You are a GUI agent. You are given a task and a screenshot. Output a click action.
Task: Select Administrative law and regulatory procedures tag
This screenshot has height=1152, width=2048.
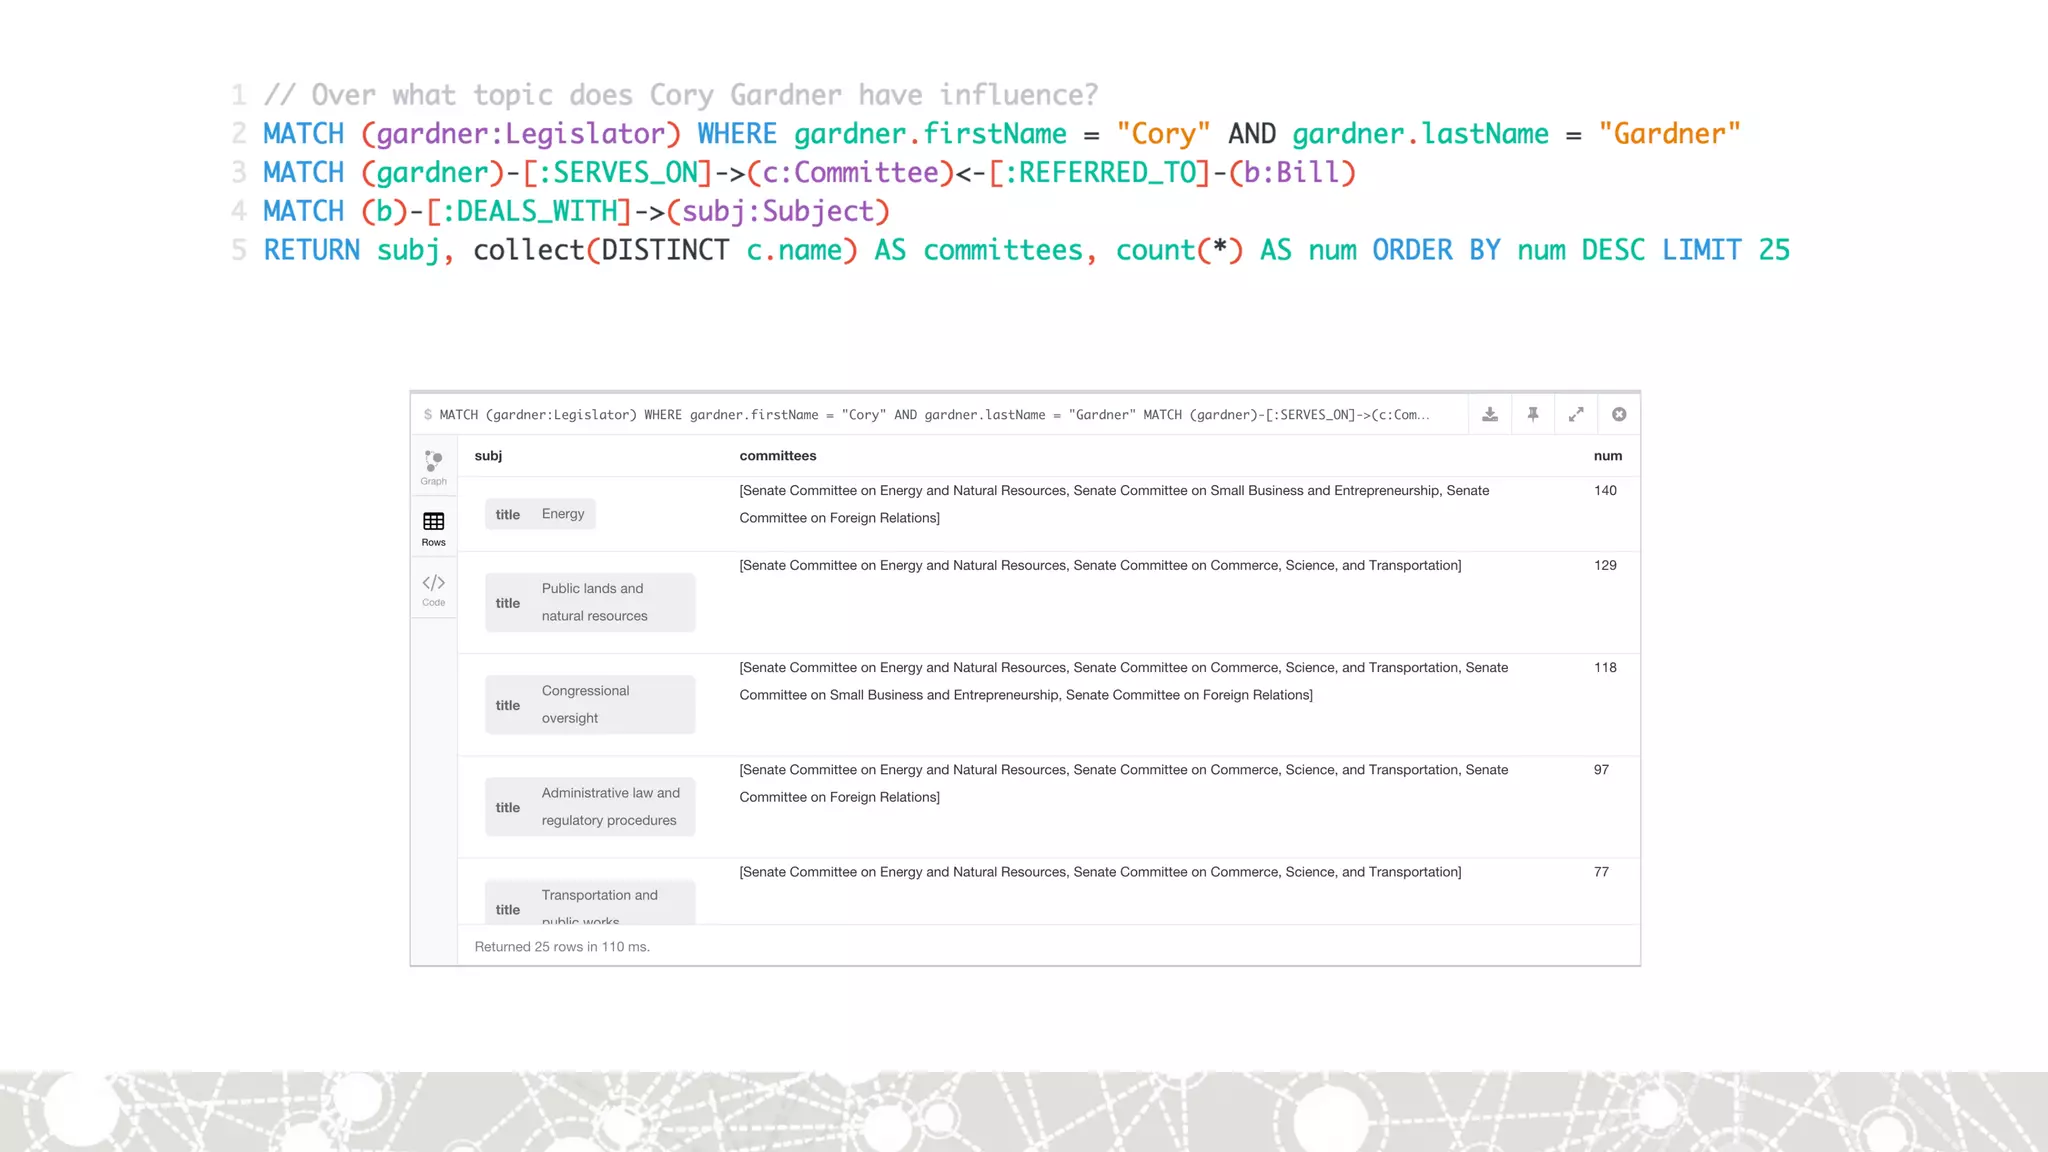click(x=590, y=806)
